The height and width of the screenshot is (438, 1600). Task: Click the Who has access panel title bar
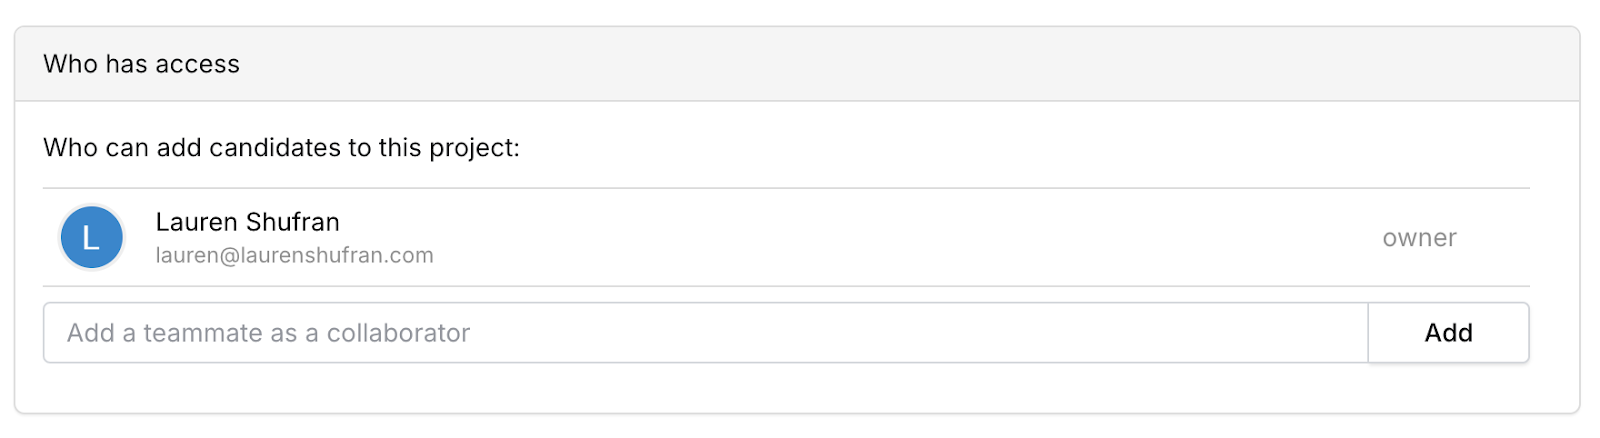(797, 64)
